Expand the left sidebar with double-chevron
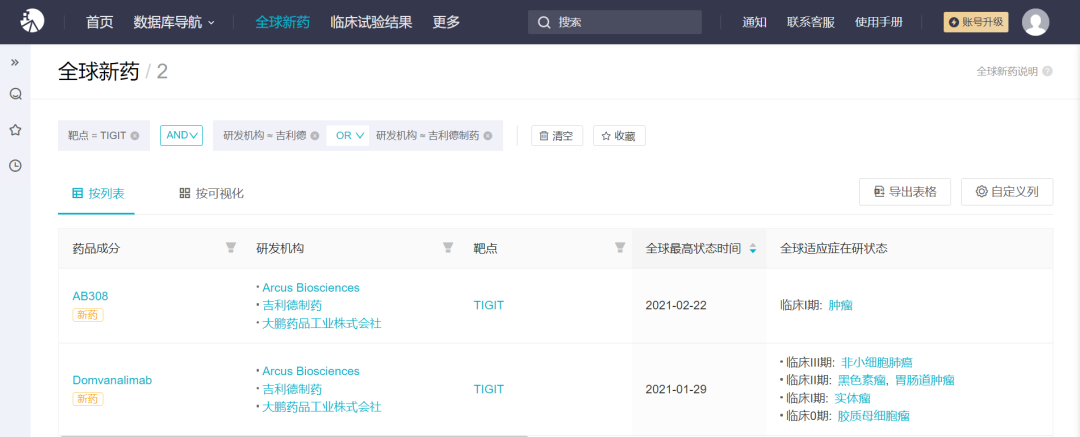 14,62
